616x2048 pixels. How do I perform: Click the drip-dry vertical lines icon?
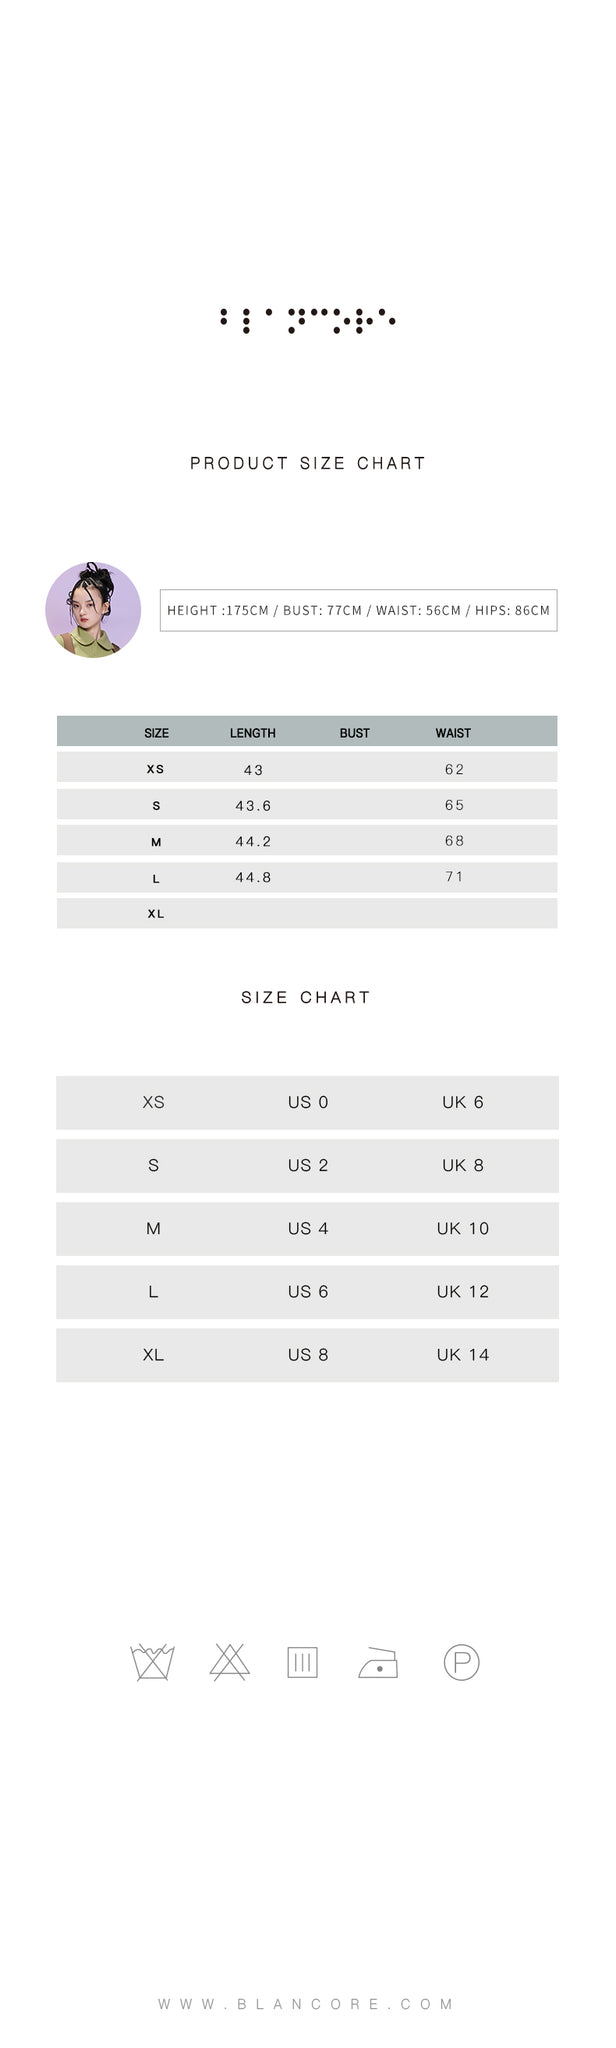click(303, 1663)
